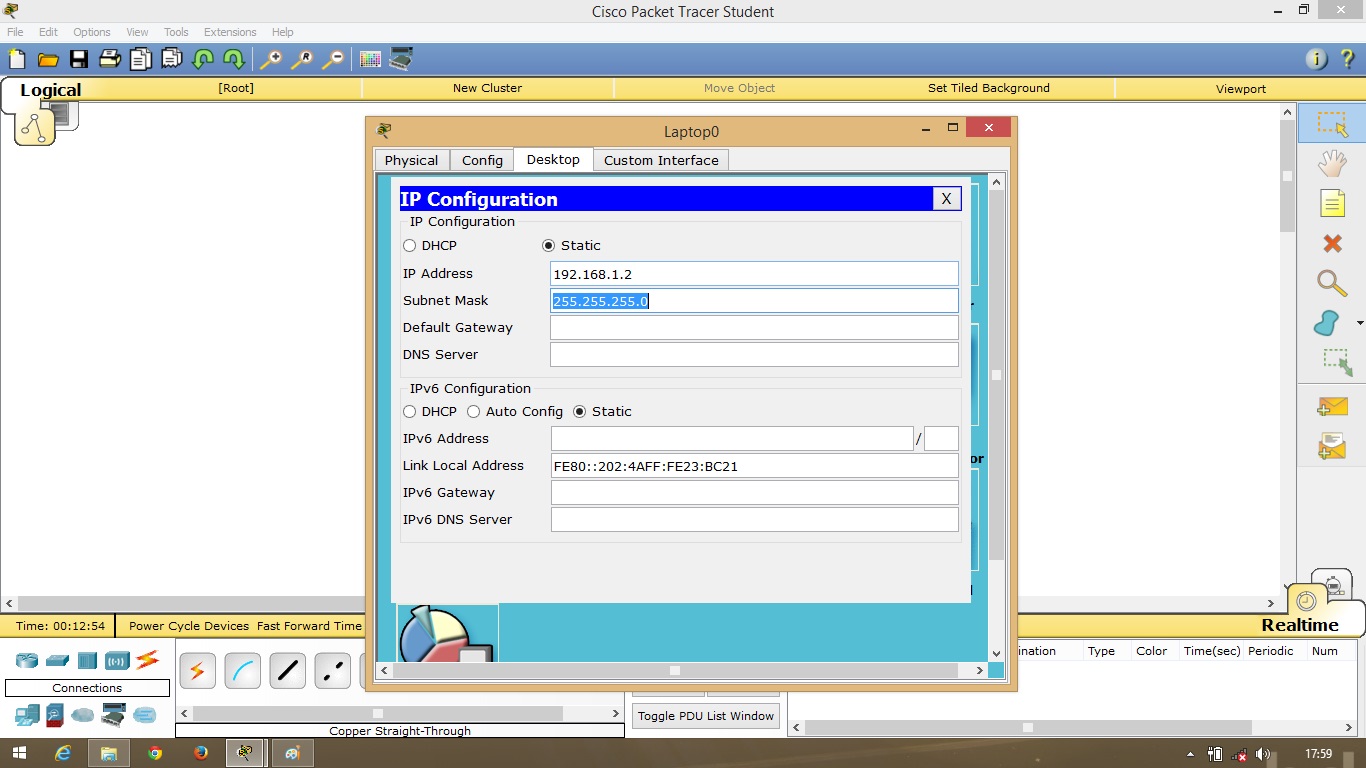
Task: Open the help question mark
Action: 1347,59
